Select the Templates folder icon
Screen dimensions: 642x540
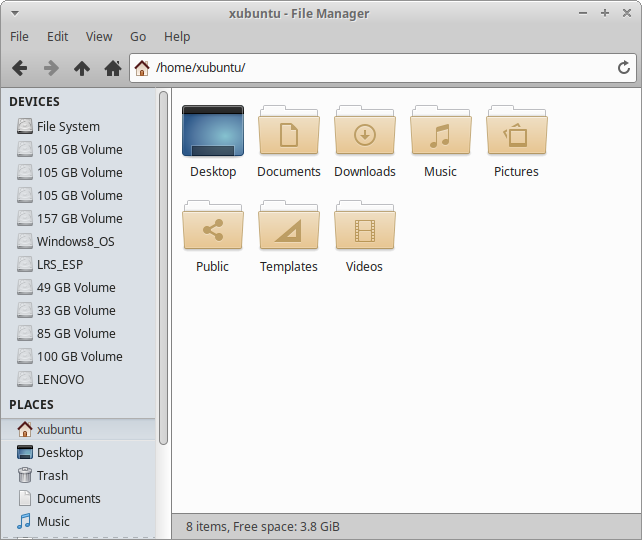[289, 226]
